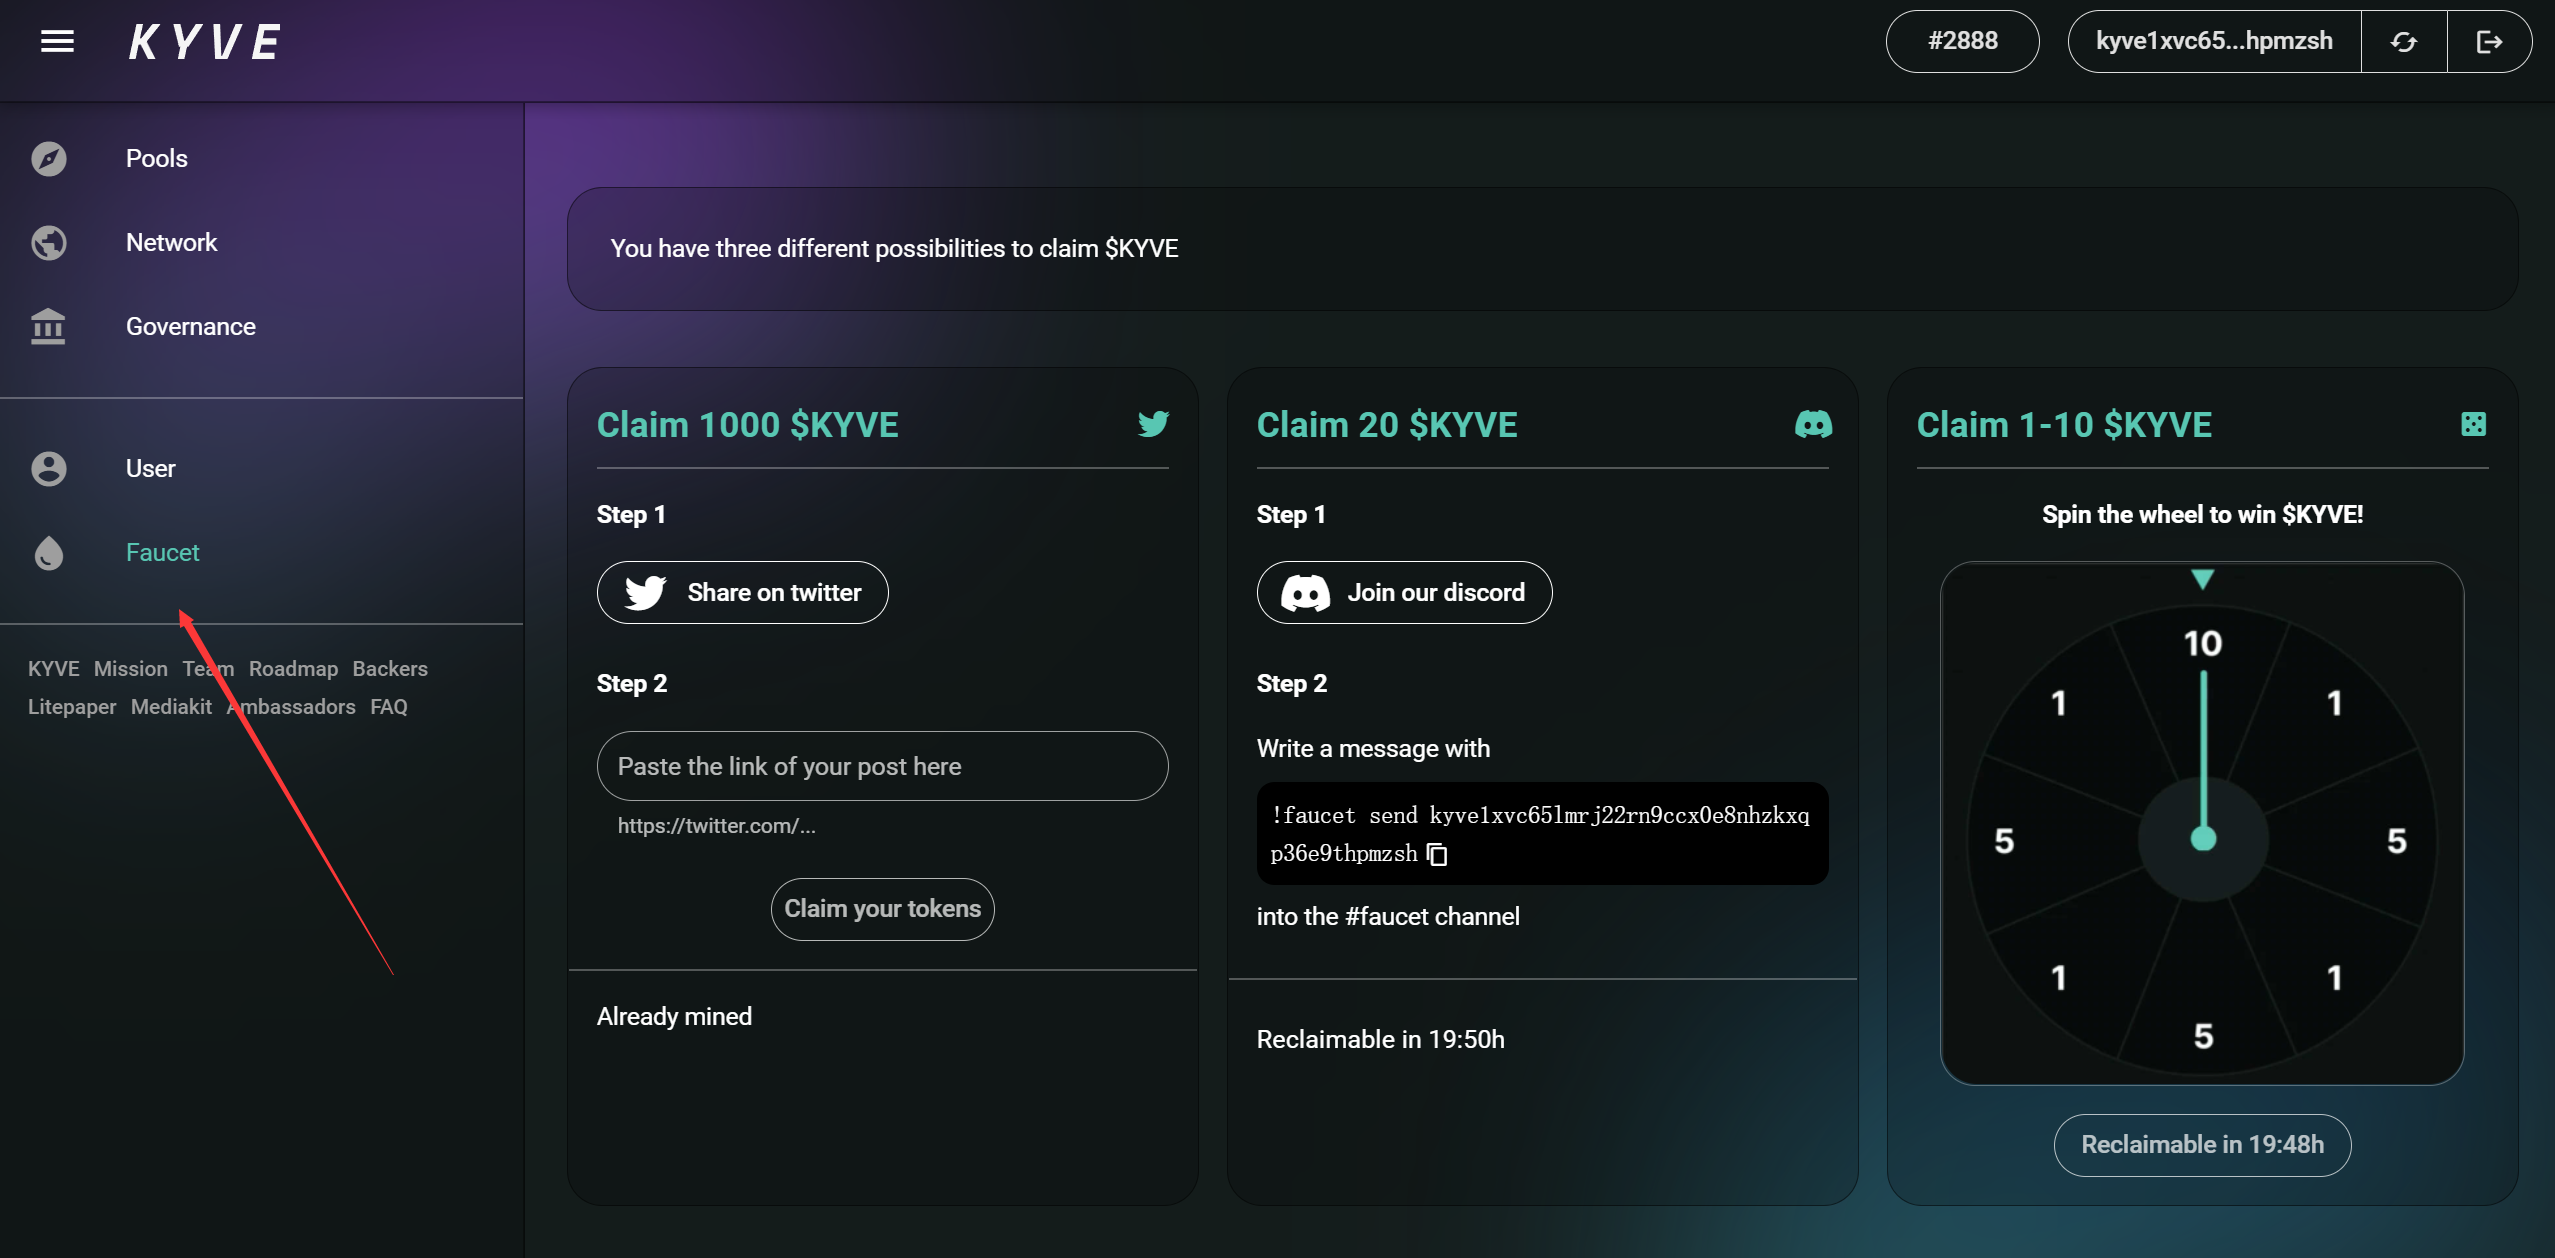The height and width of the screenshot is (1258, 2555).
Task: Click the Network globe icon
Action: pos(48,242)
